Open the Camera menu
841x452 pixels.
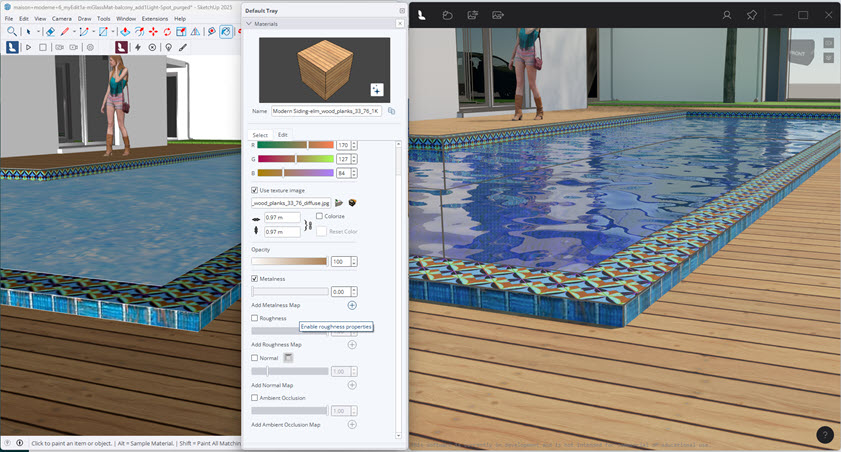pyautogui.click(x=62, y=18)
